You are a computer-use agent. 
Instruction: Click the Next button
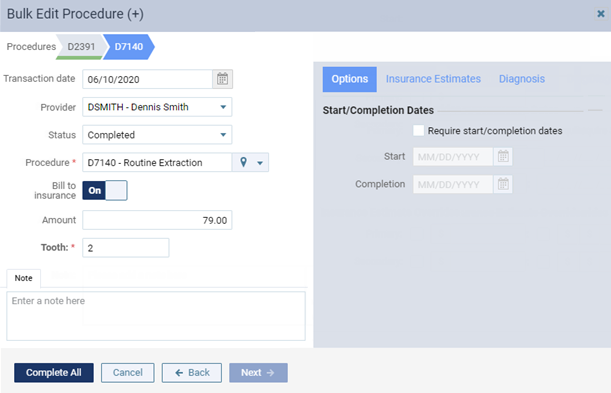click(258, 373)
